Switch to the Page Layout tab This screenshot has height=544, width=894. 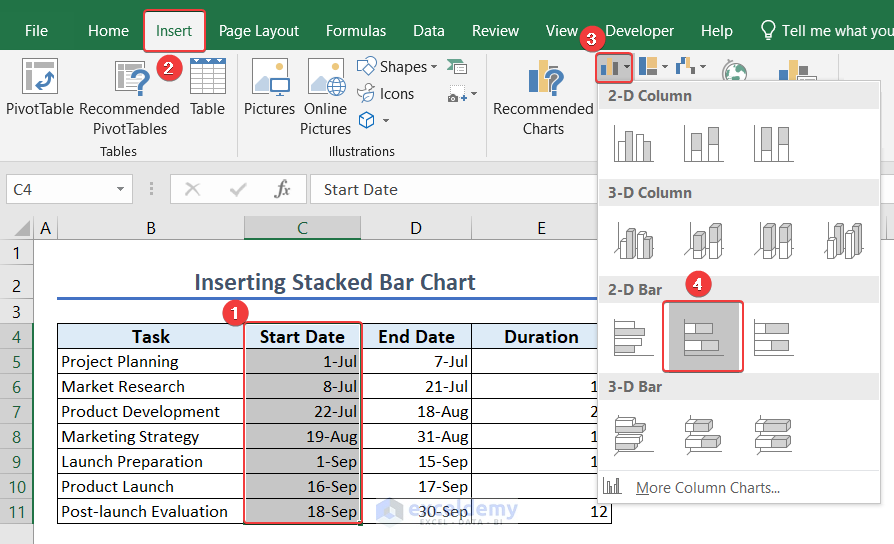click(x=259, y=31)
